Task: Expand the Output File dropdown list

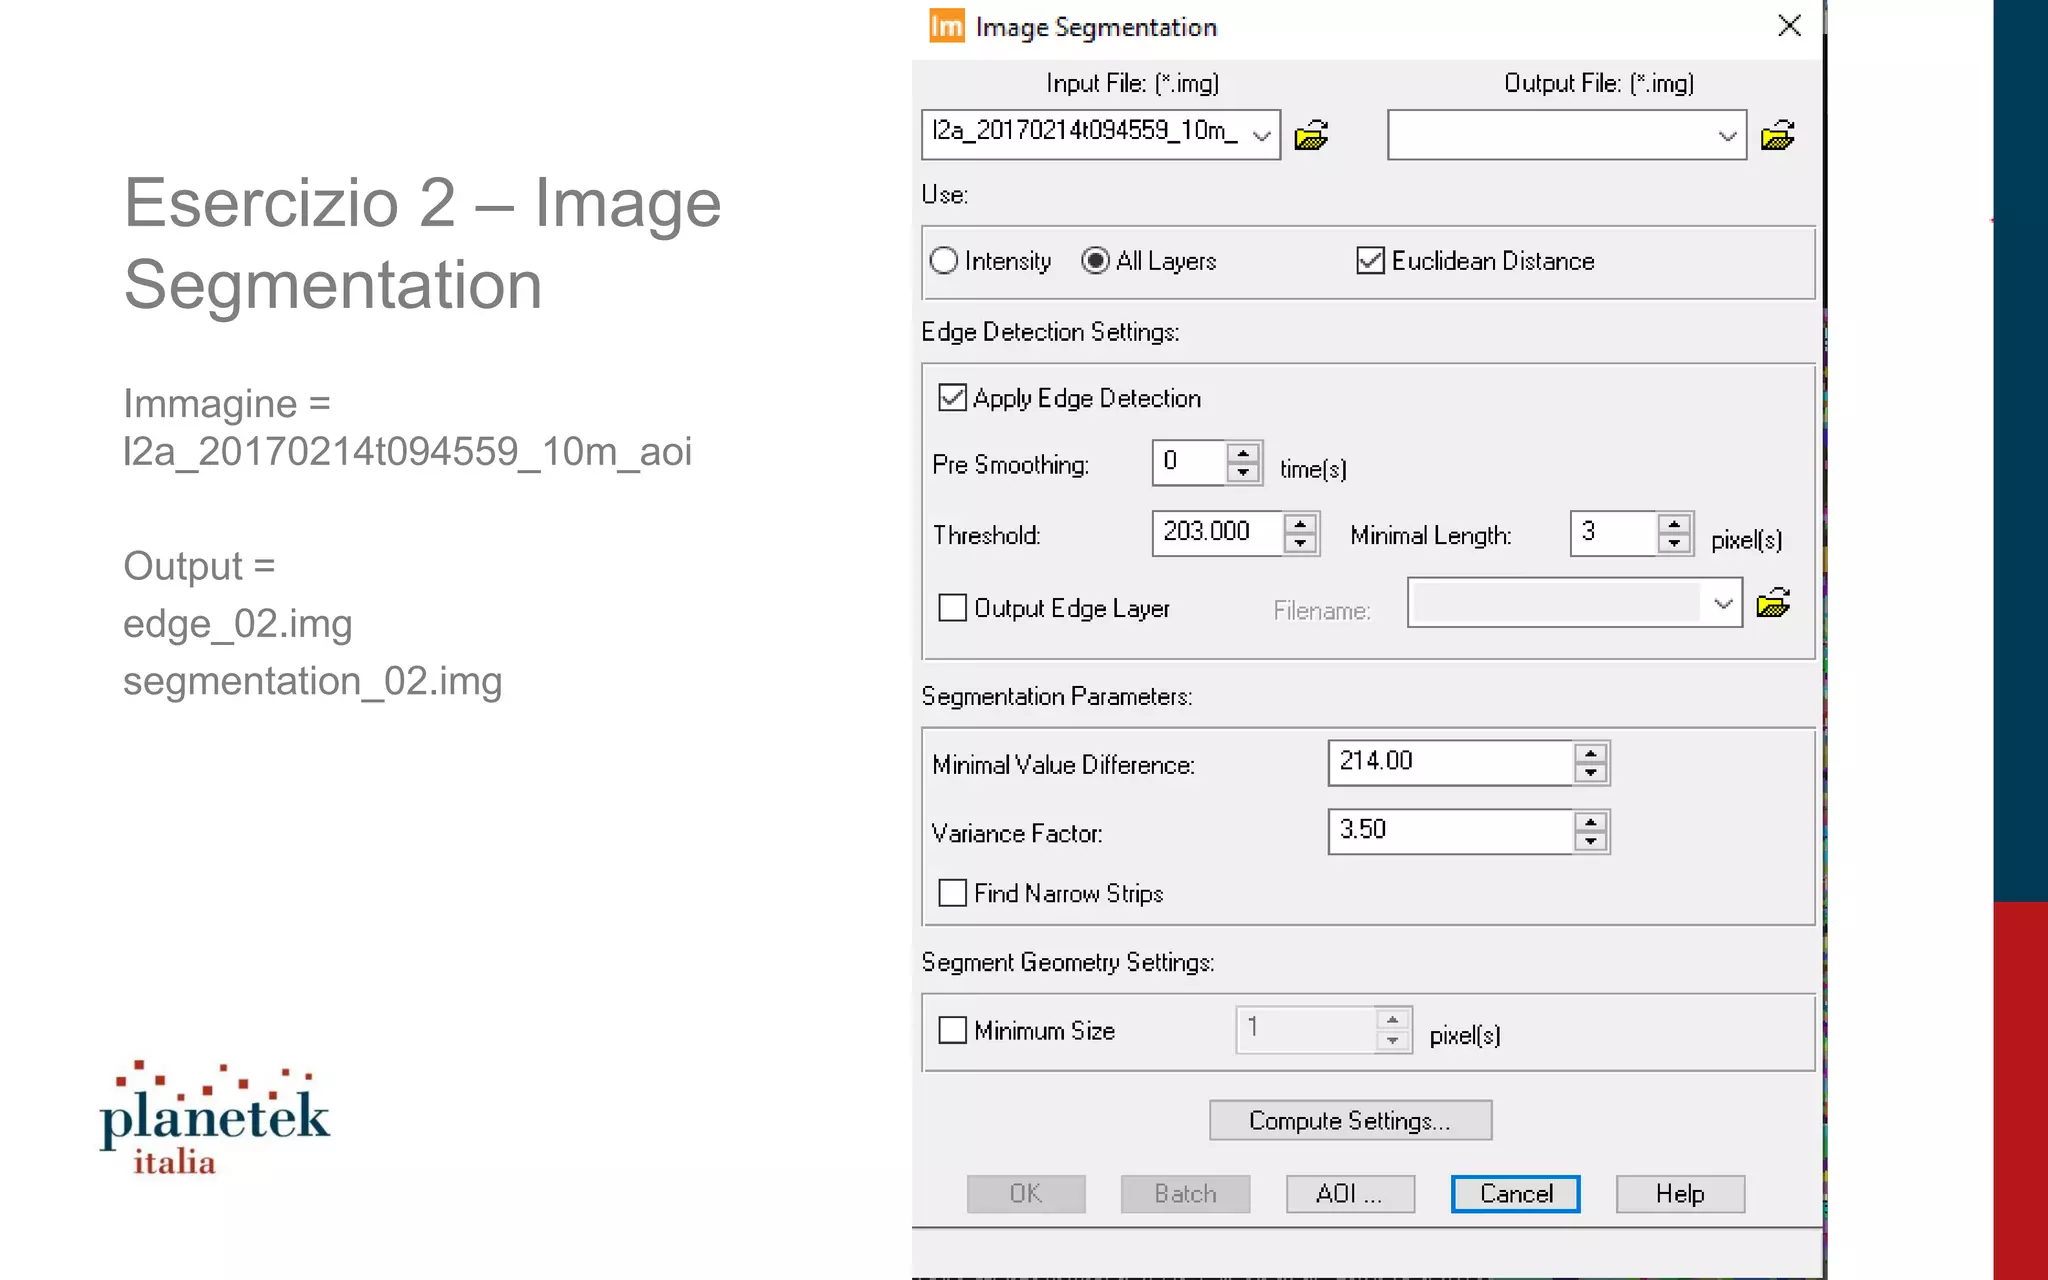Action: [x=1727, y=135]
